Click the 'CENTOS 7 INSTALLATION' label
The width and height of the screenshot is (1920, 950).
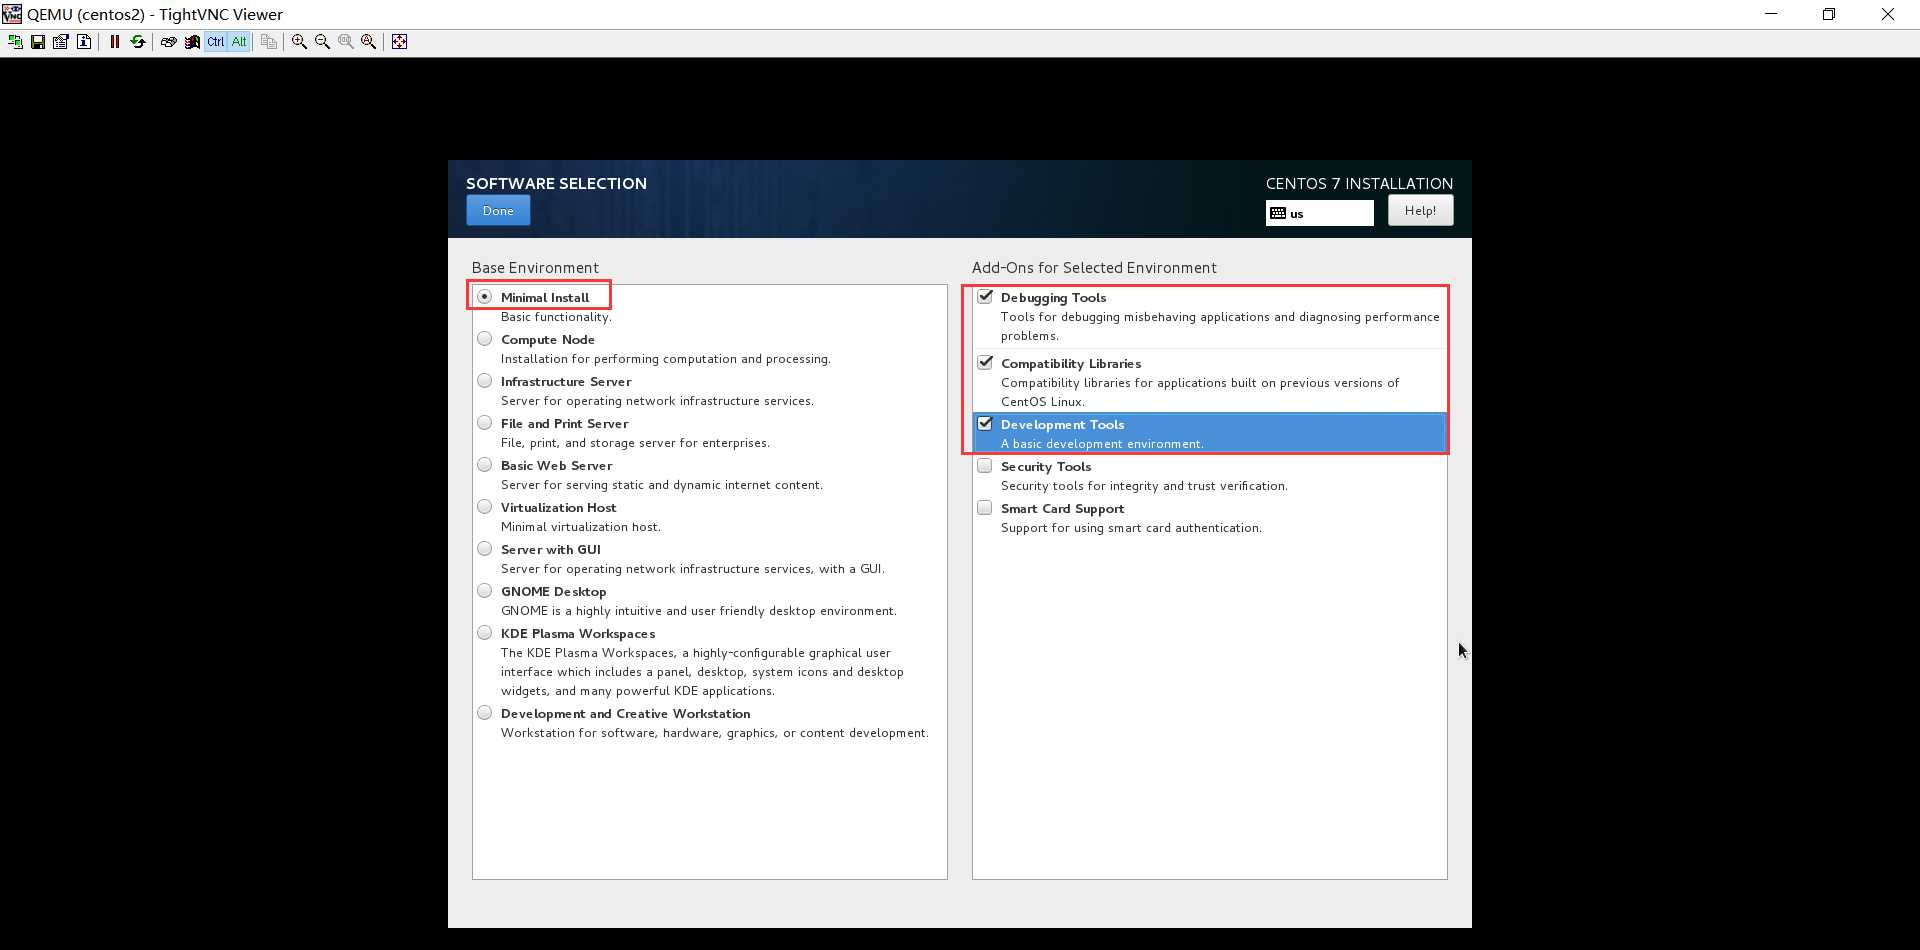coord(1359,184)
